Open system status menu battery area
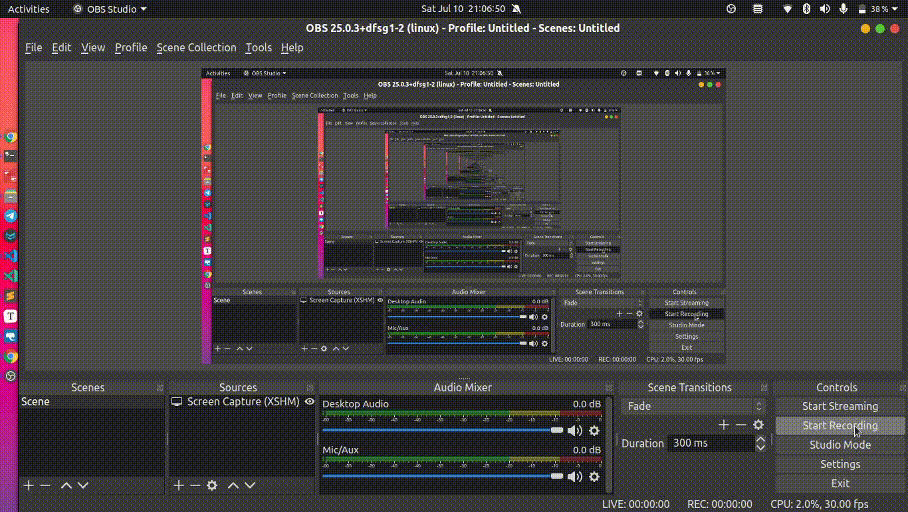This screenshot has width=908, height=512. point(877,9)
